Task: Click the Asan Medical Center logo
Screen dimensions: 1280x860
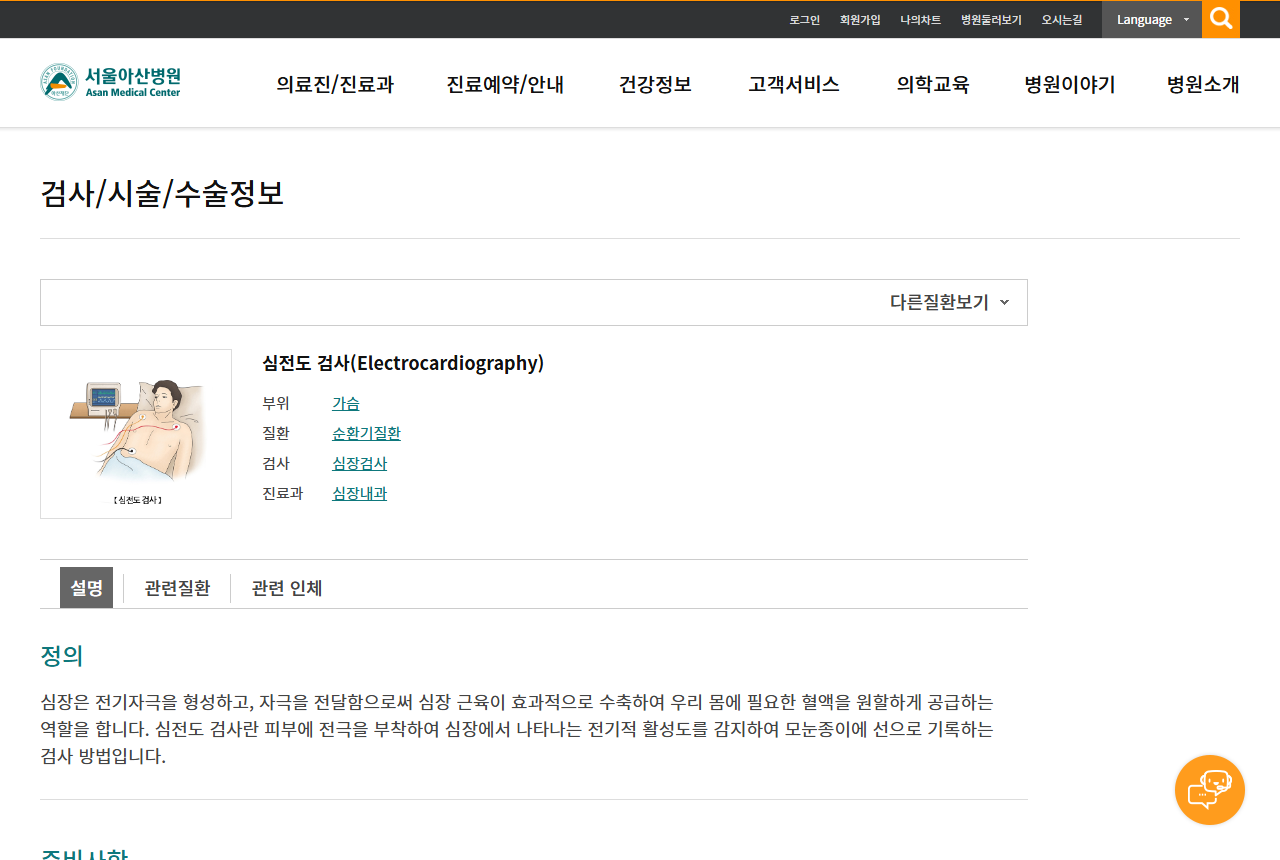Action: (111, 82)
